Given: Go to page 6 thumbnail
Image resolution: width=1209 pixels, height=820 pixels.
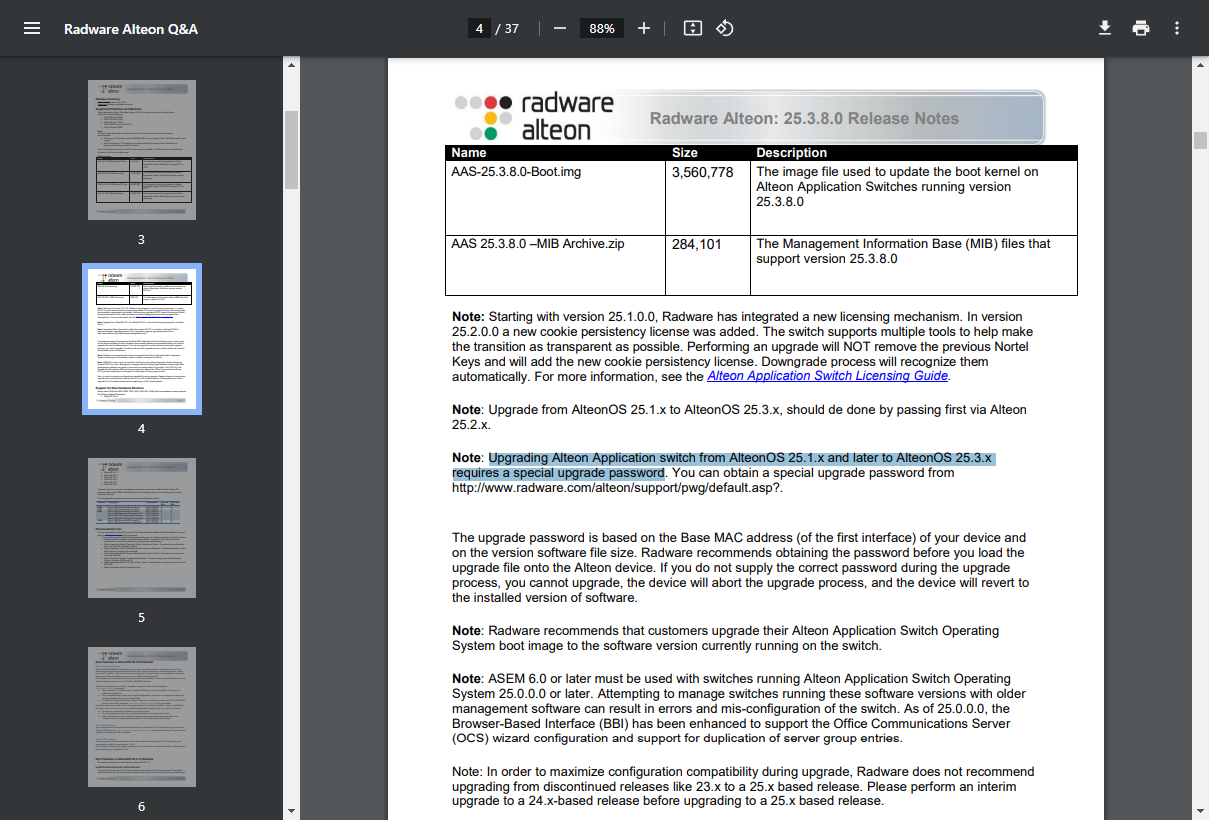Looking at the screenshot, I should coord(142,717).
